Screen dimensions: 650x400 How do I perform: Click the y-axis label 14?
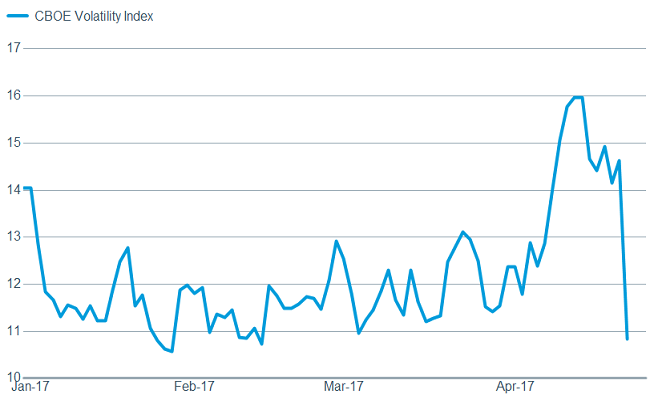(14, 189)
